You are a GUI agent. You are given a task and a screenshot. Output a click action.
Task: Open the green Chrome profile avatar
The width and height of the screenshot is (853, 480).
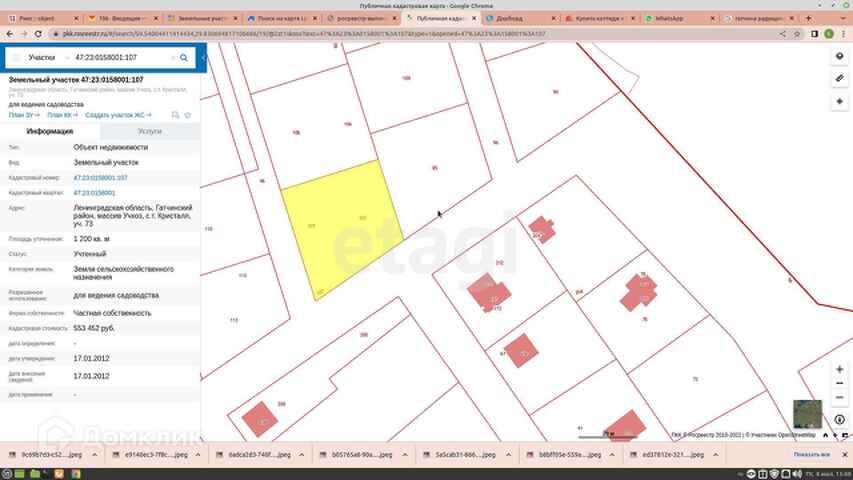[829, 34]
